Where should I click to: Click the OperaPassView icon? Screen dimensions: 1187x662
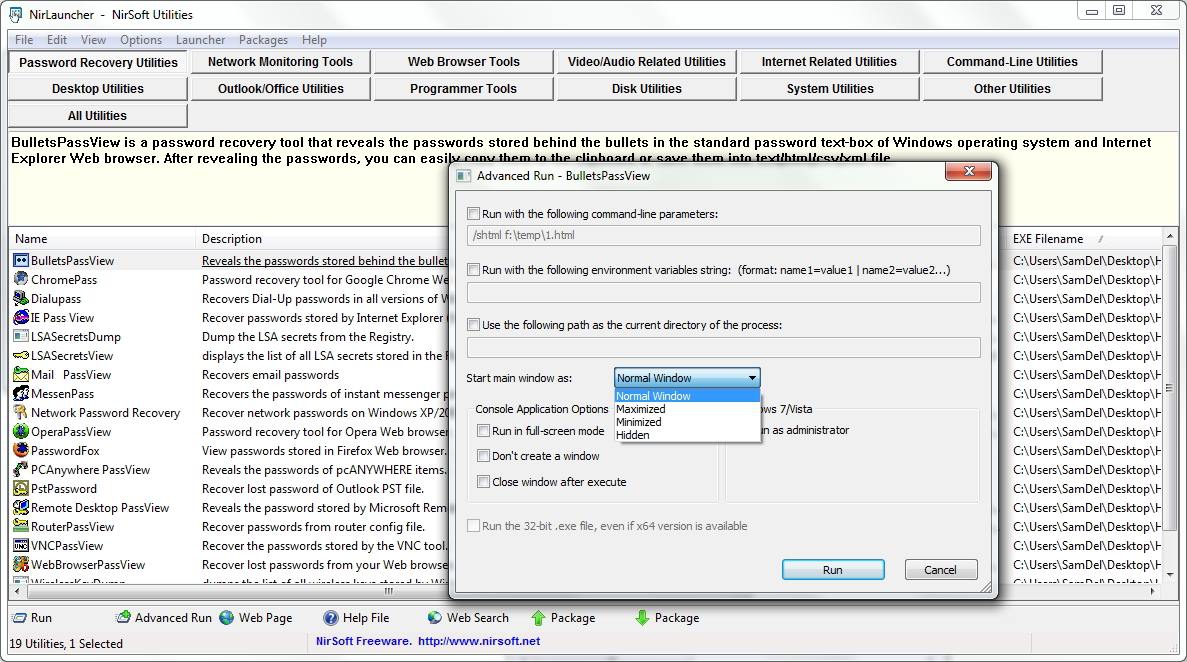tap(21, 432)
